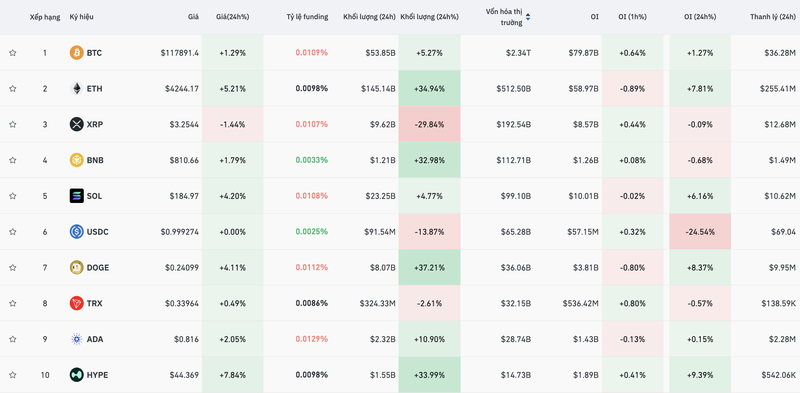The width and height of the screenshot is (800, 393).
Task: Click the Xếp hạng column header
Action: 45,17
